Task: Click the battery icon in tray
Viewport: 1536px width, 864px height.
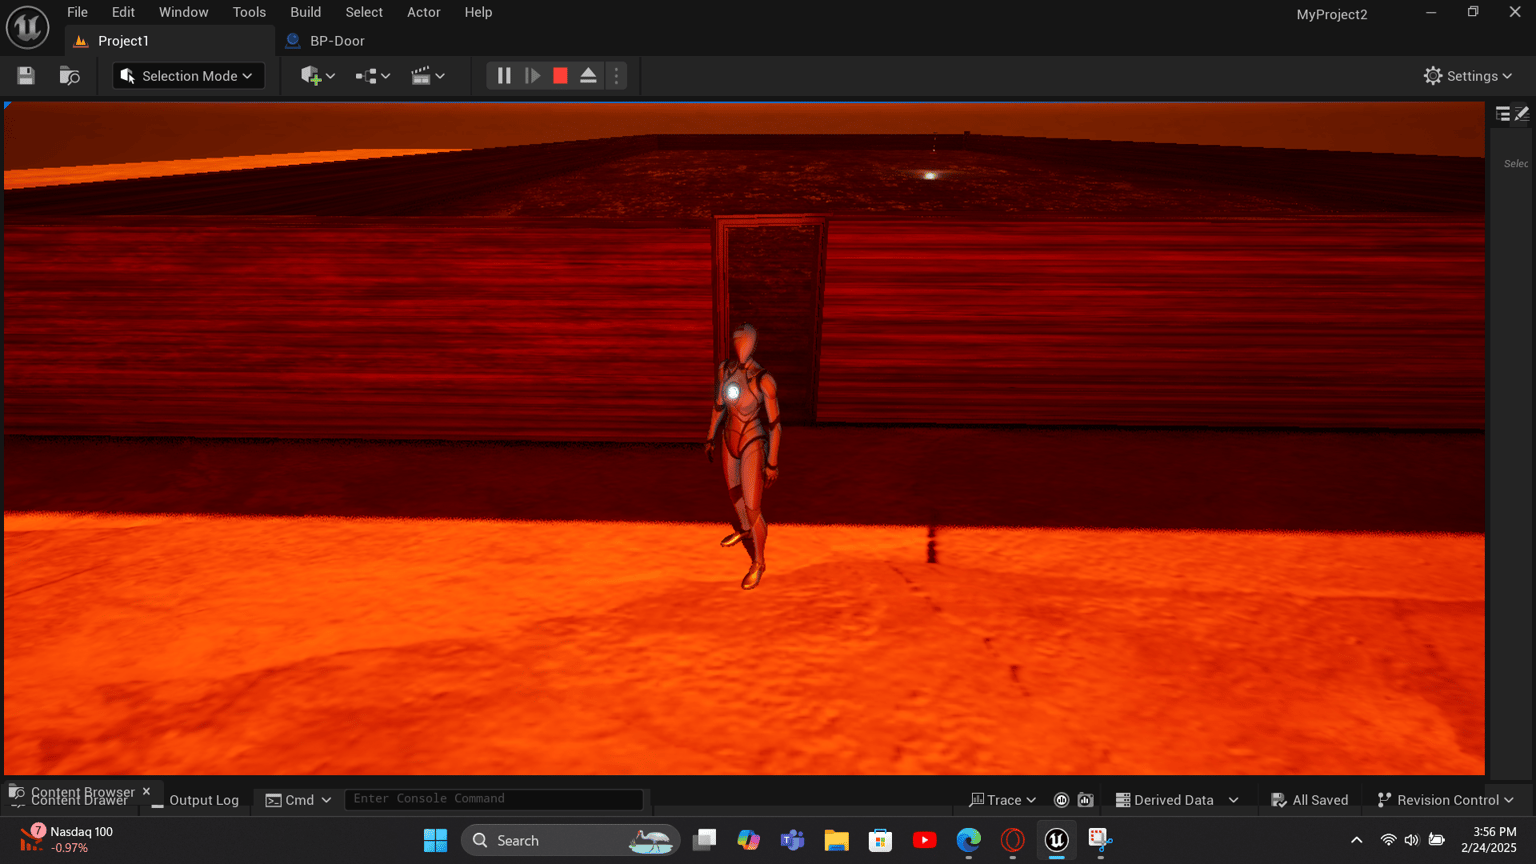Action: coord(1437,840)
